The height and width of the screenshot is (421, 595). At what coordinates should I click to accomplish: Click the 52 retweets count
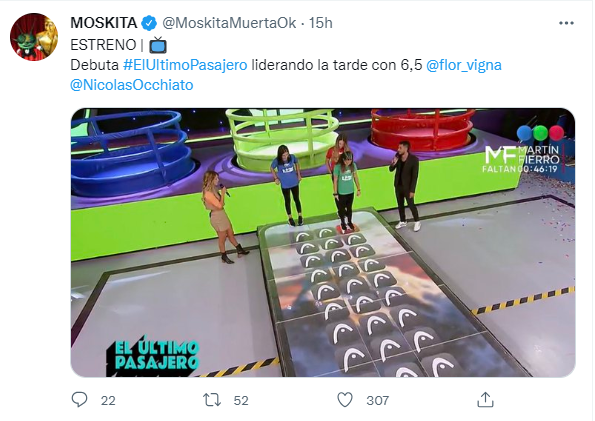(x=241, y=401)
